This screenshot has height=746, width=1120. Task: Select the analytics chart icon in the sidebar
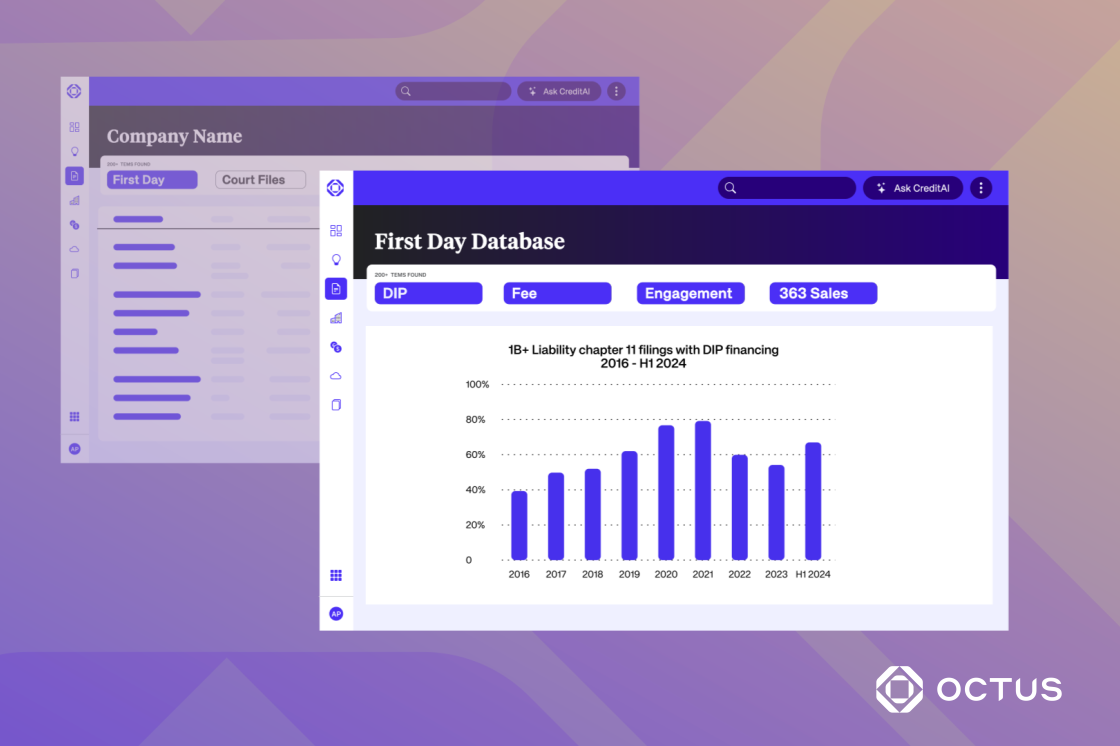[x=336, y=317]
